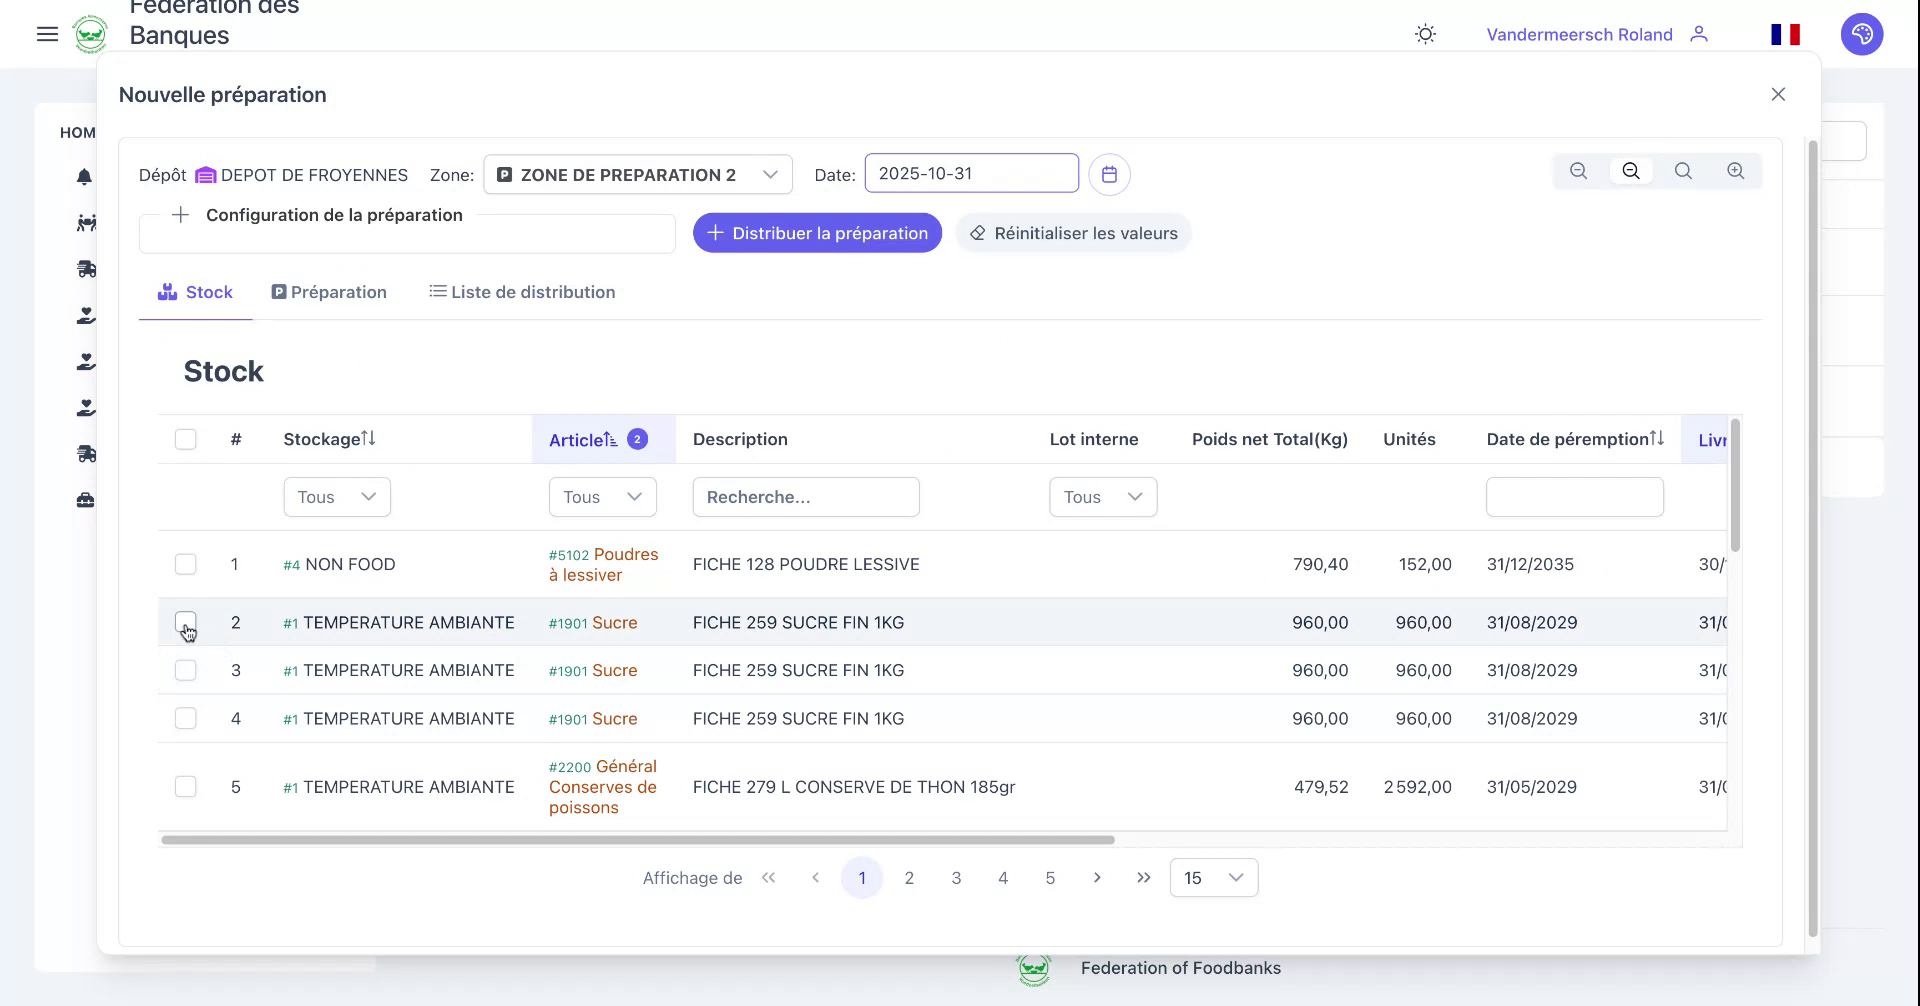This screenshot has width=1920, height=1006.
Task: Check the select-all checkbox in table header
Action: click(x=186, y=439)
